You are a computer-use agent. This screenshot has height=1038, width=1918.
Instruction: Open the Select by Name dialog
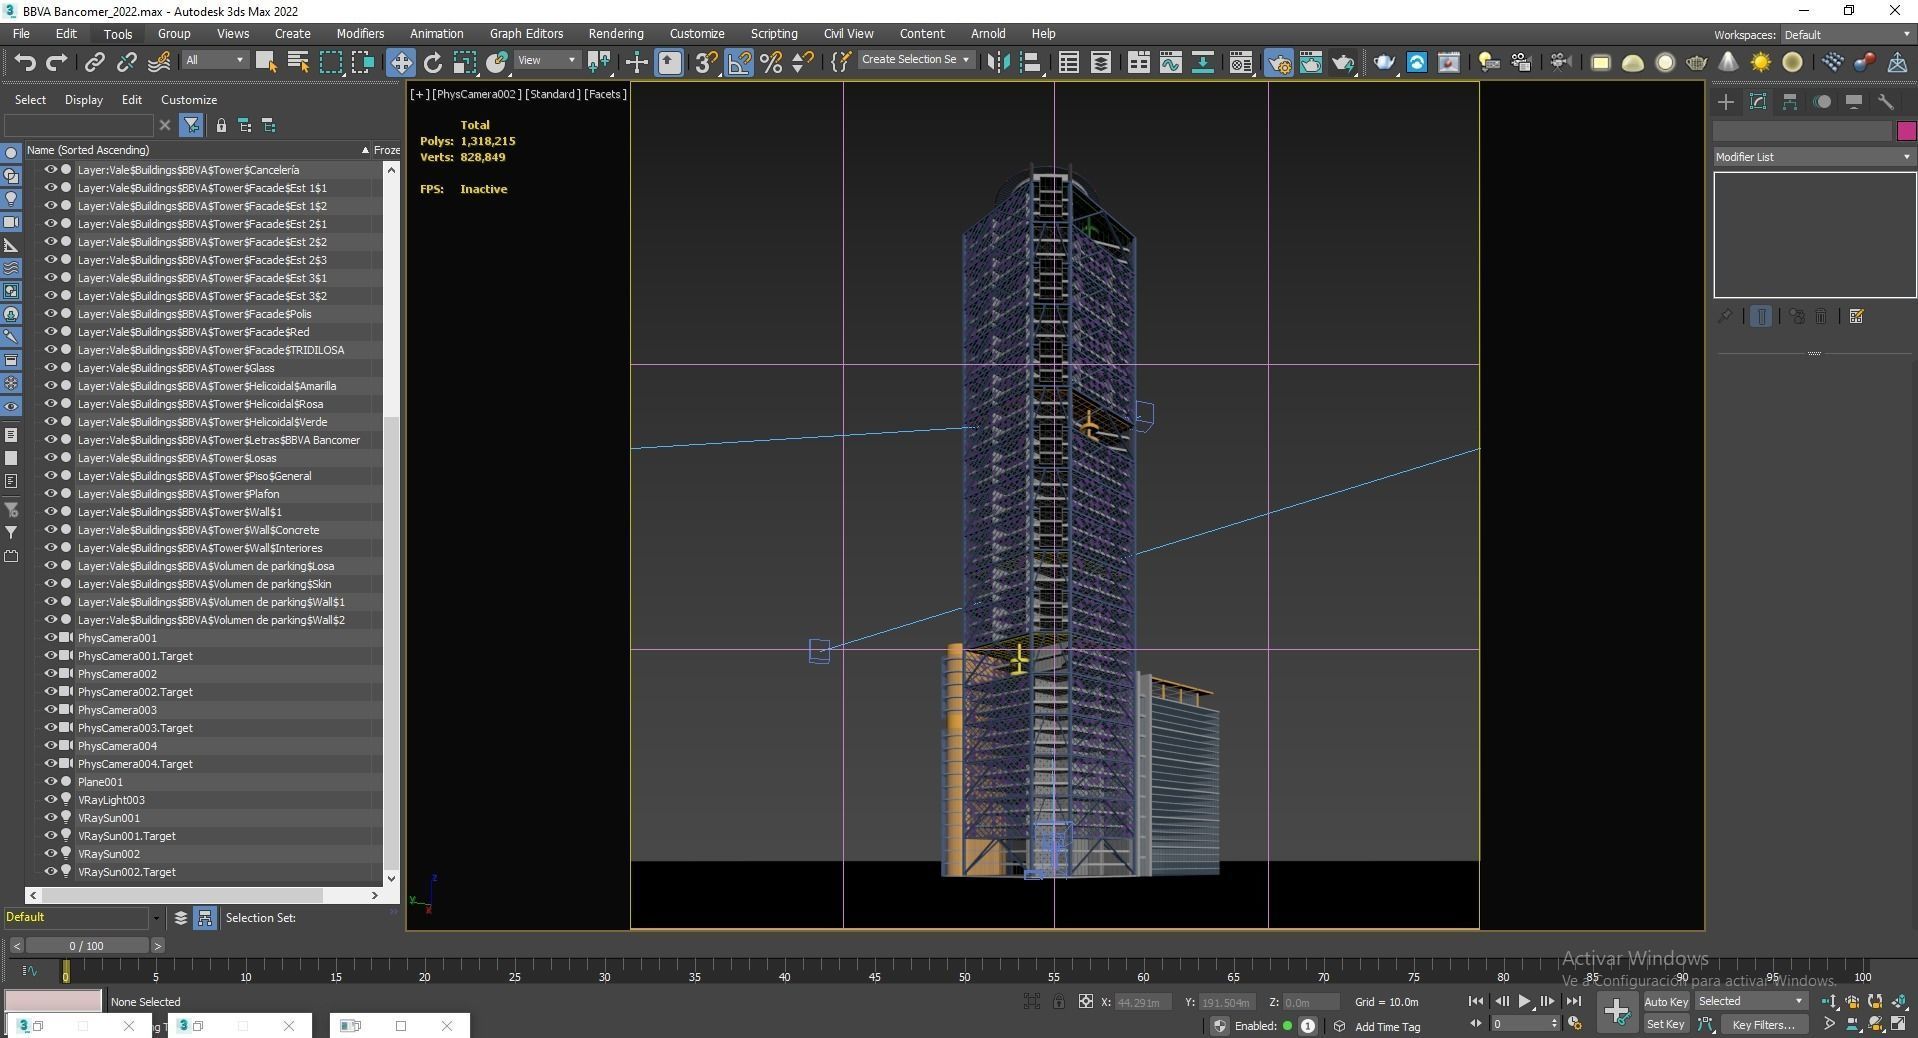tap(298, 62)
